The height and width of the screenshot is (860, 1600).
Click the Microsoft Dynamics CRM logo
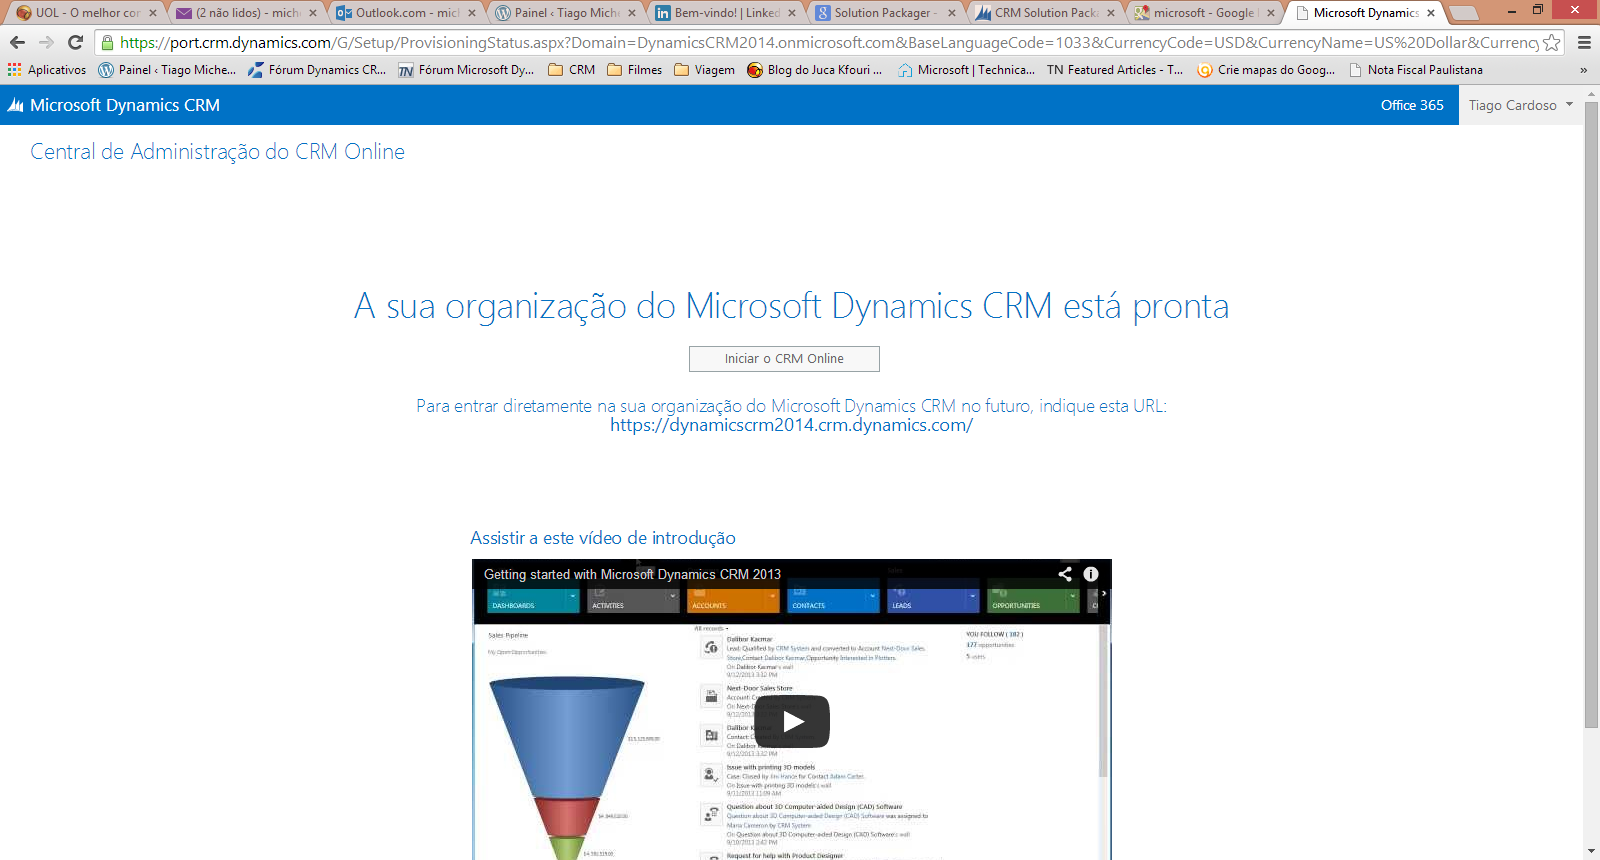[x=113, y=105]
